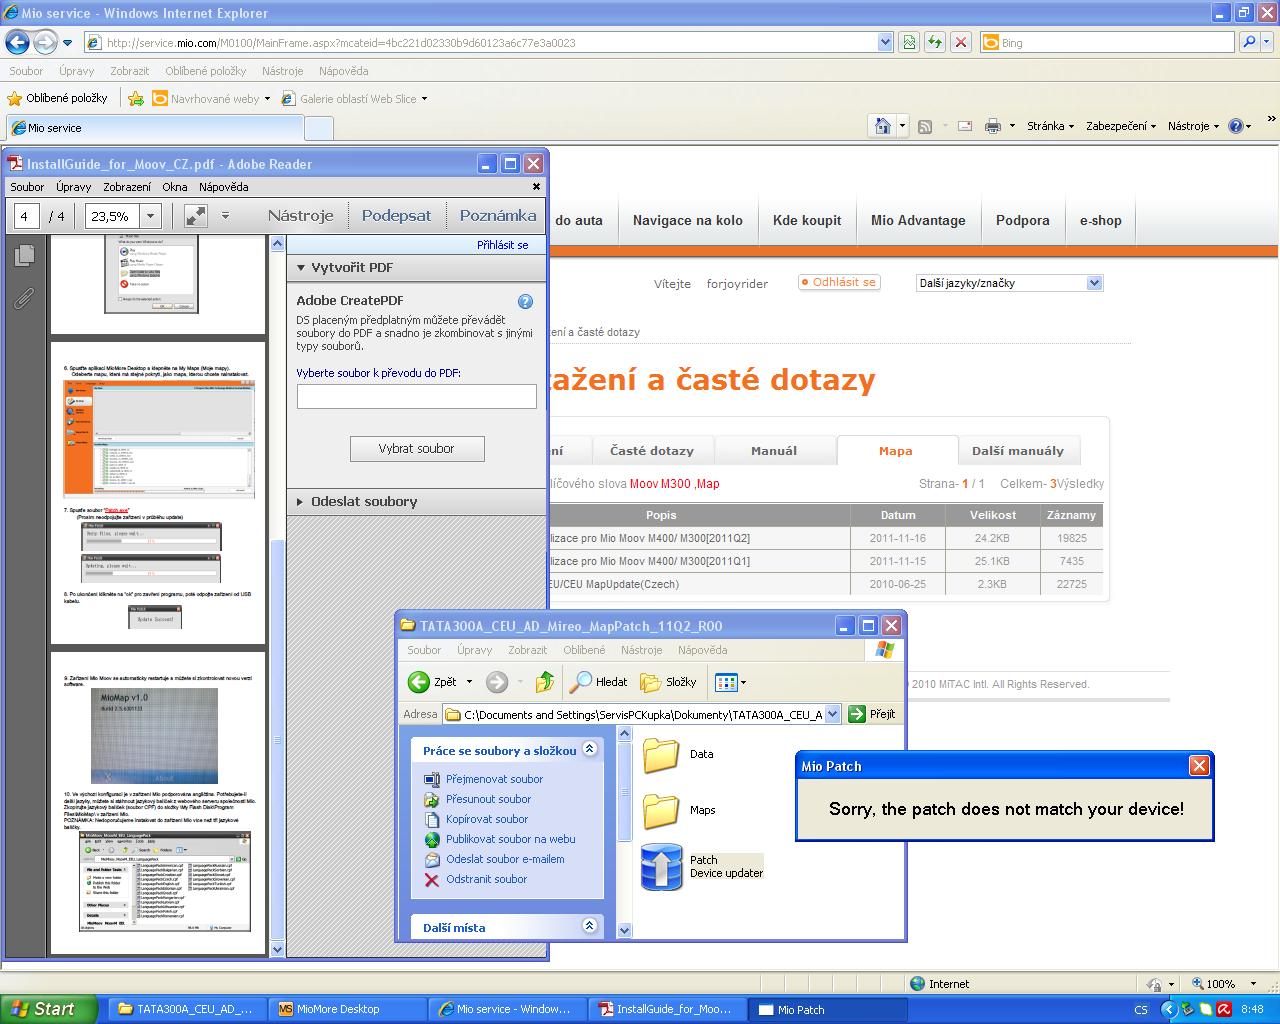Open the Zobrazení menu in Adobe Reader
The image size is (1280, 1024).
coord(126,187)
